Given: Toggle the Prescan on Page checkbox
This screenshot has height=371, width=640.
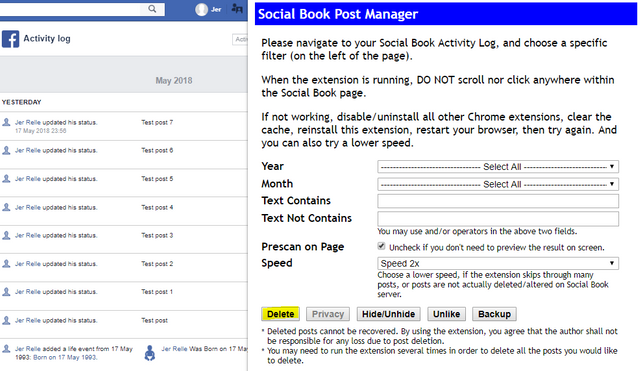Looking at the screenshot, I should 381,246.
